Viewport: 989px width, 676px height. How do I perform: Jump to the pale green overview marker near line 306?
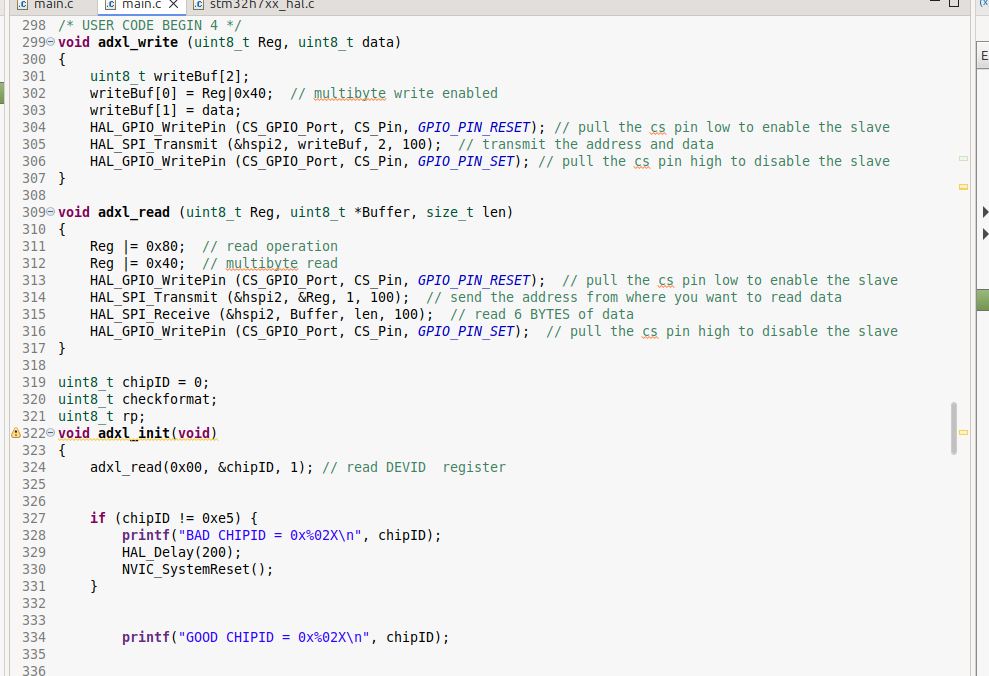point(963,158)
